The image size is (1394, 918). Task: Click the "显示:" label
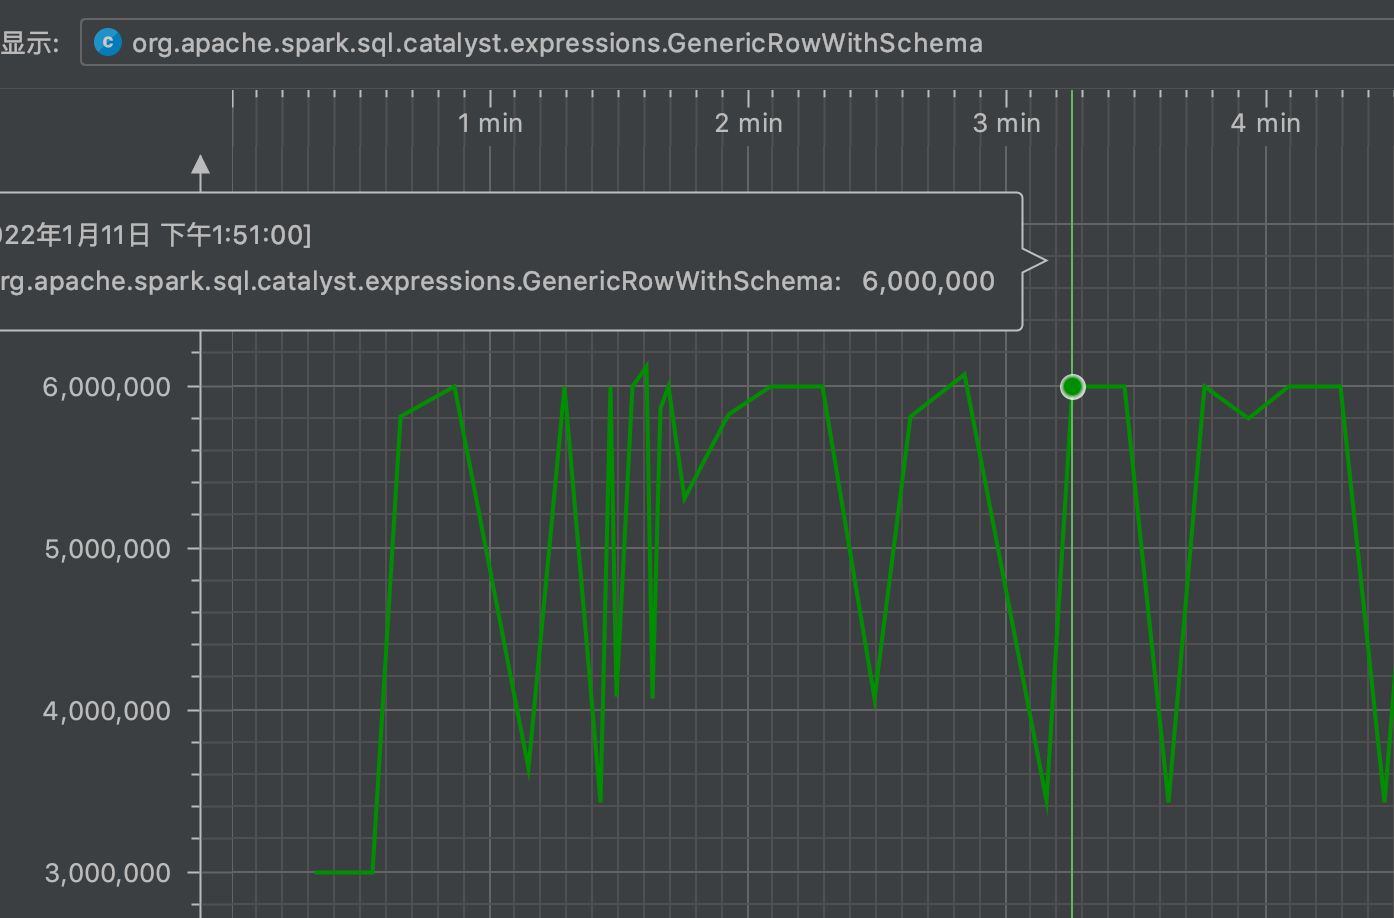pyautogui.click(x=30, y=43)
